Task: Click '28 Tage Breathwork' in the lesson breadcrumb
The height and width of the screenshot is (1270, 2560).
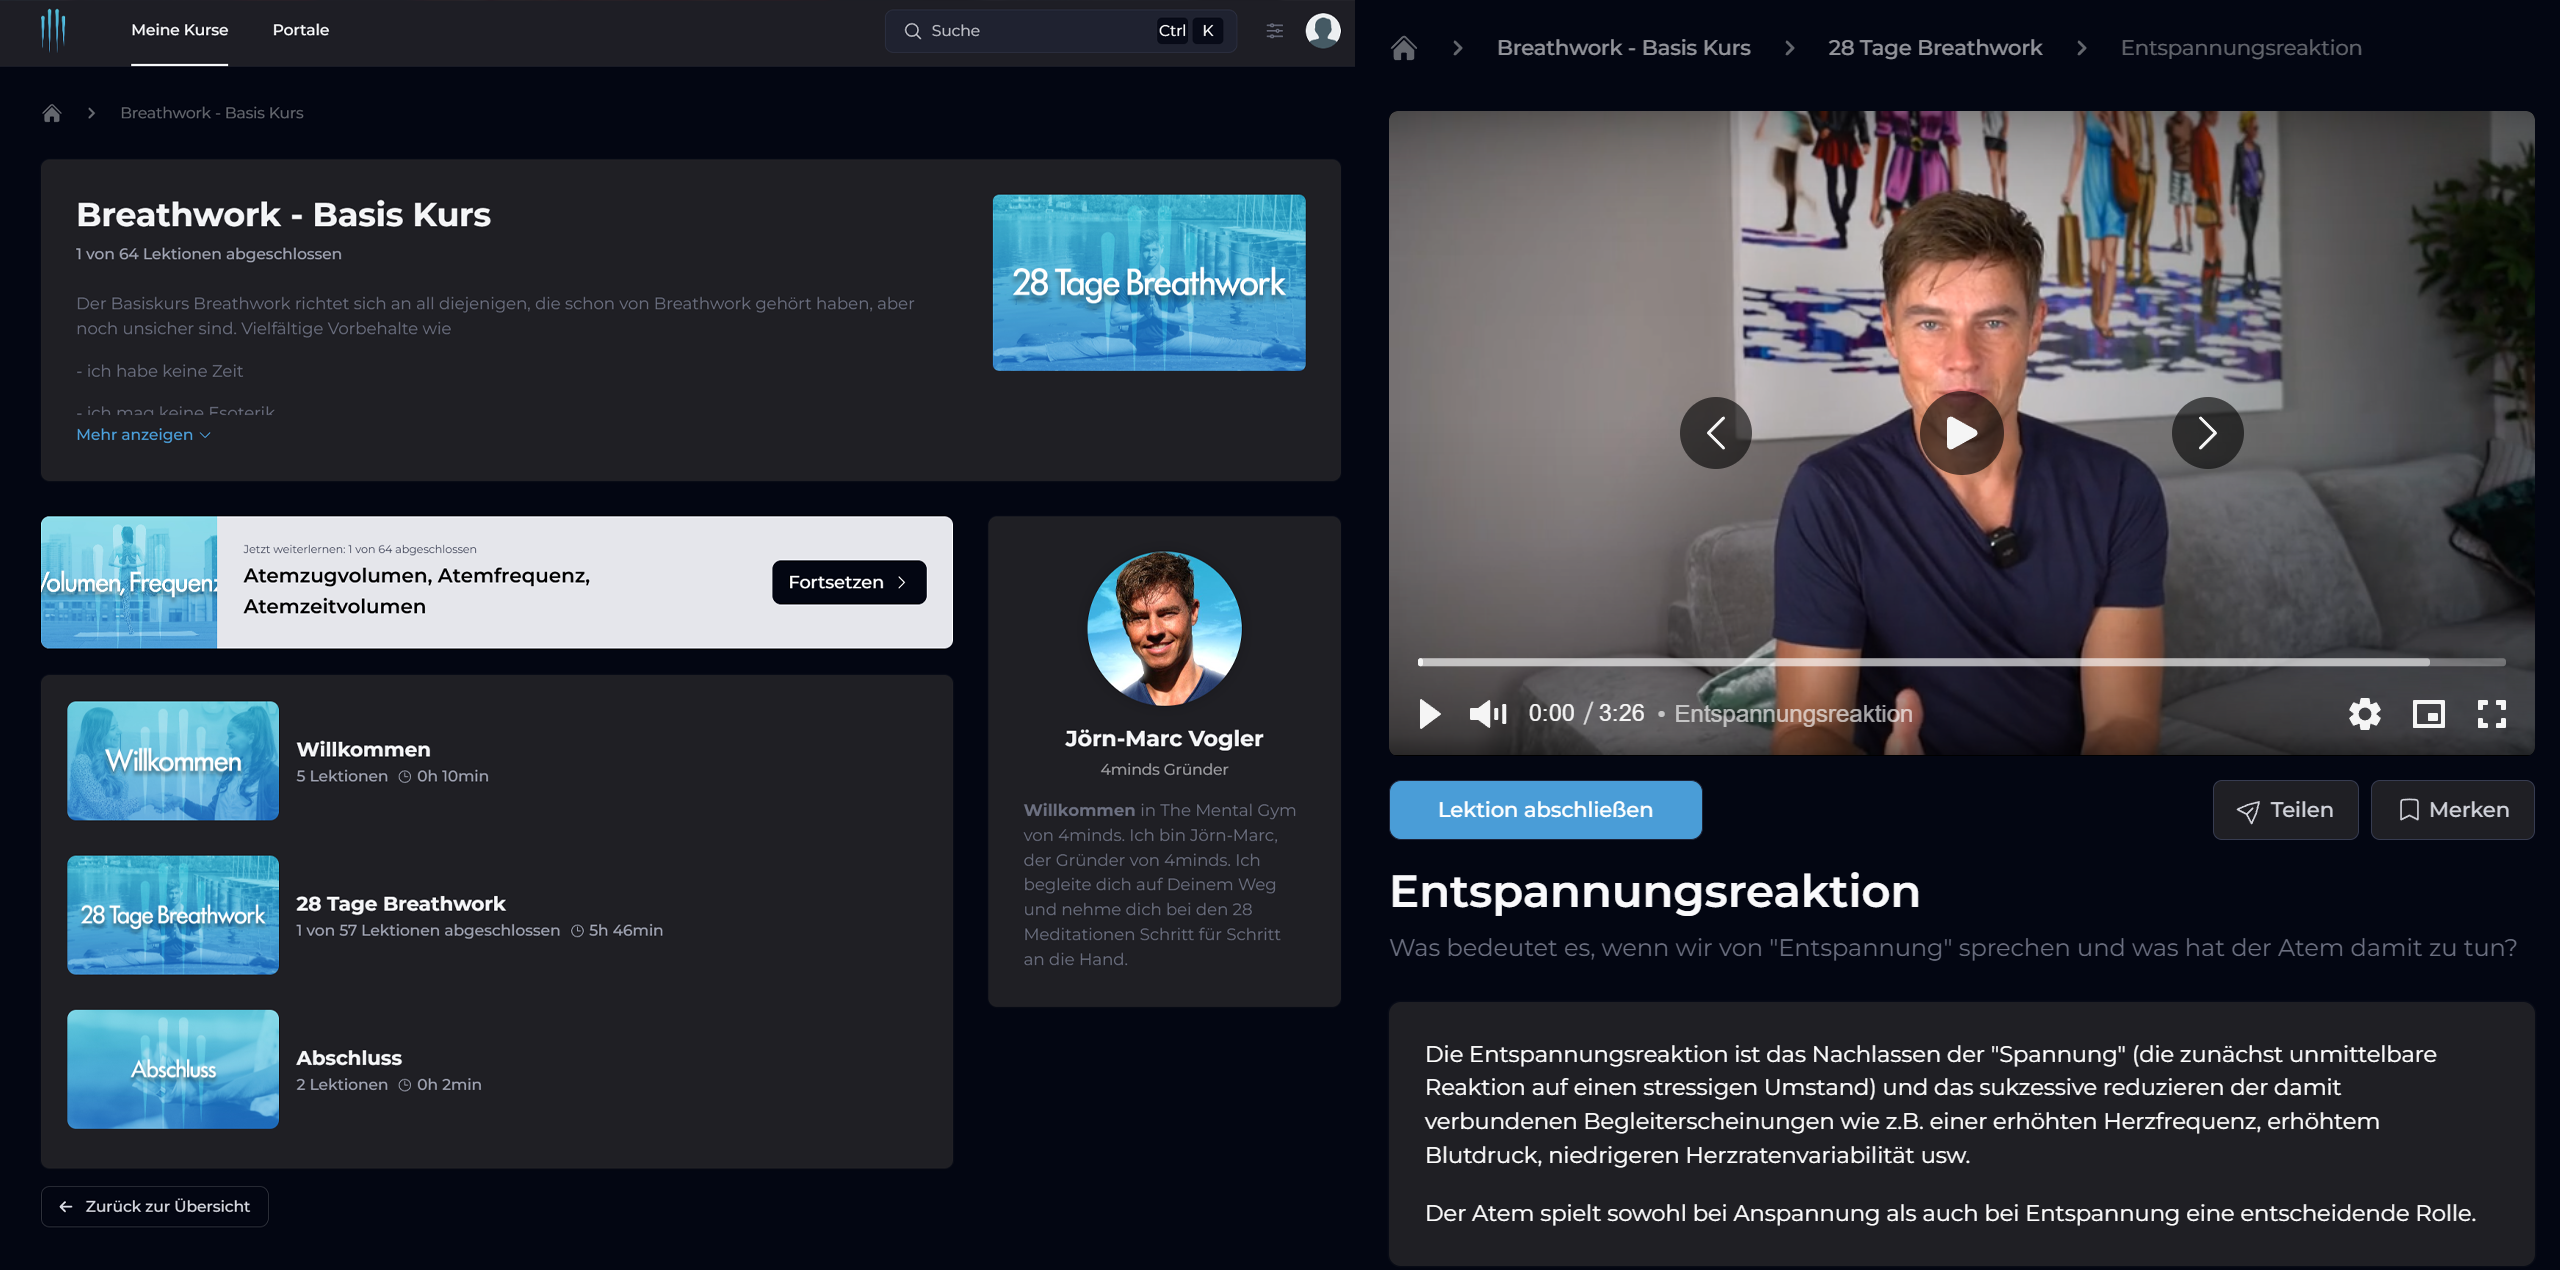Action: pos(1935,48)
